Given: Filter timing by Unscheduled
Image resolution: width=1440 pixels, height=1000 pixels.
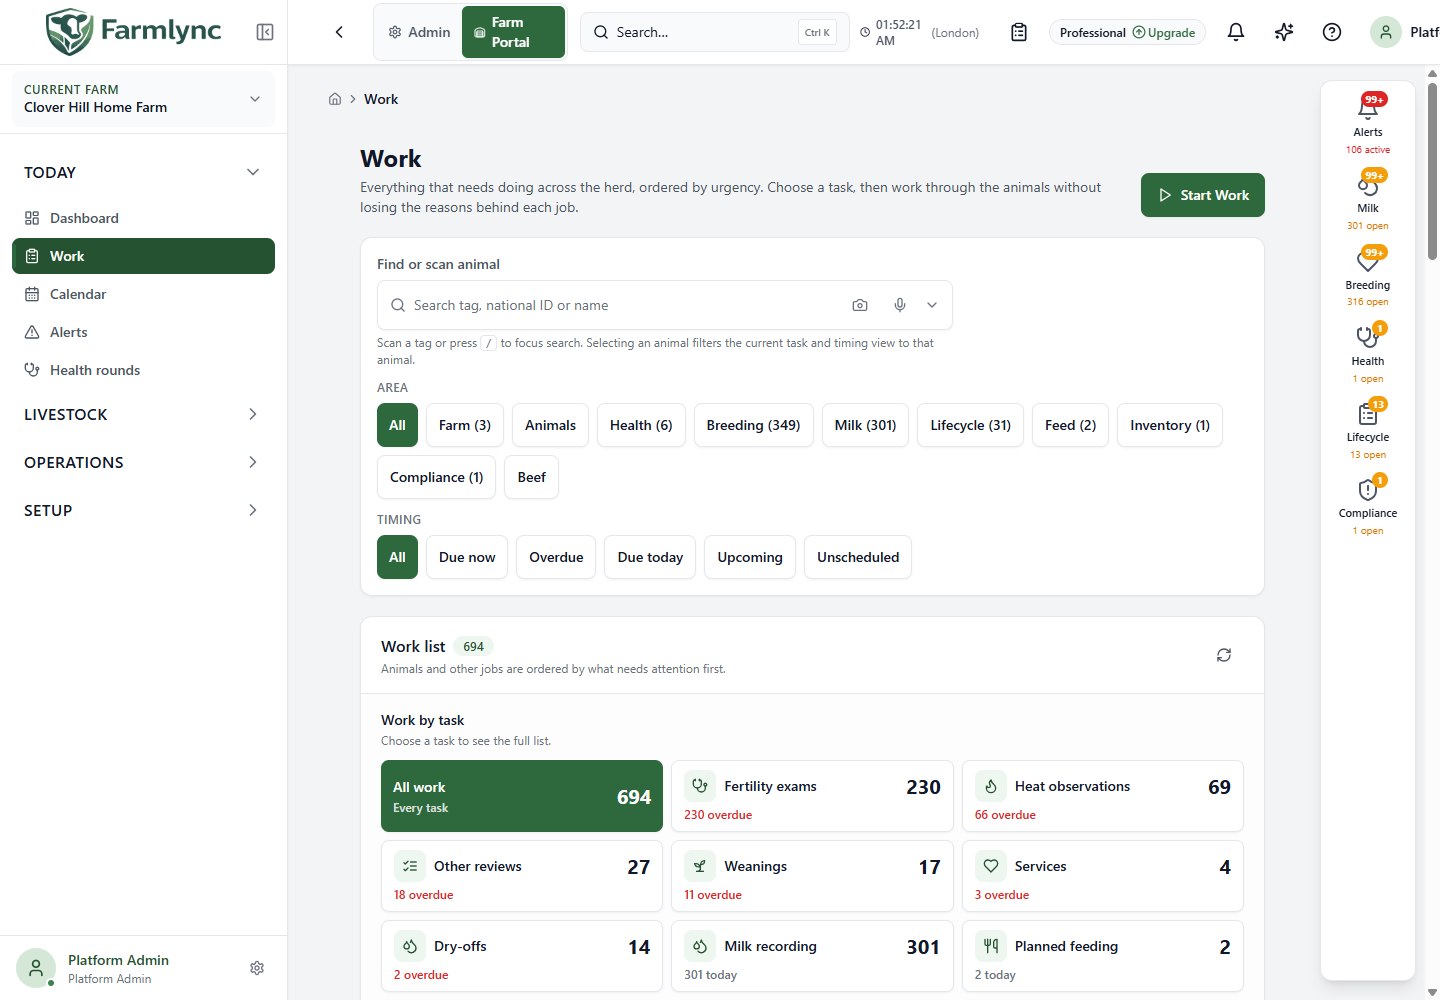Looking at the screenshot, I should pyautogui.click(x=858, y=557).
